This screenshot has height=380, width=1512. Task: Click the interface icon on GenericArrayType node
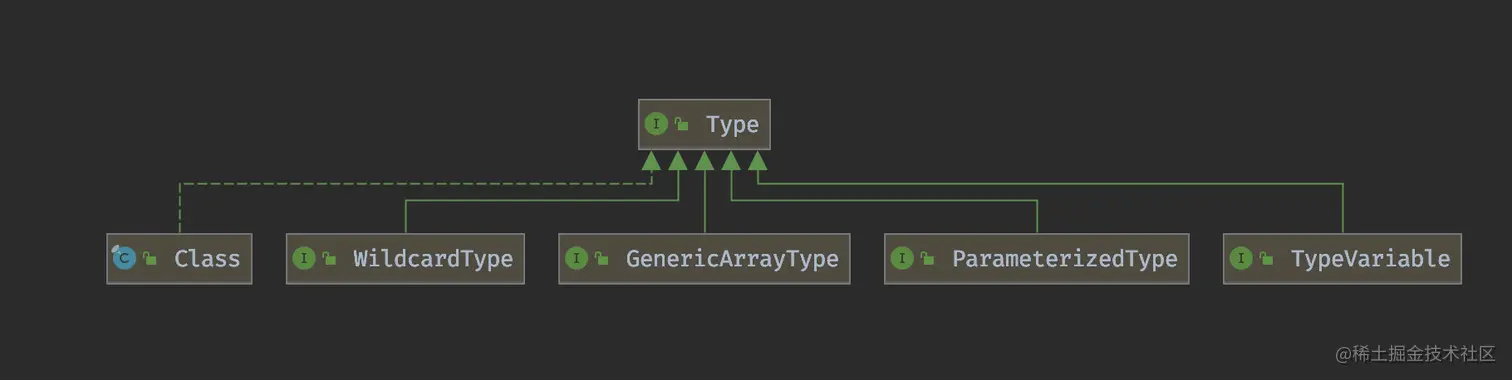pos(576,258)
